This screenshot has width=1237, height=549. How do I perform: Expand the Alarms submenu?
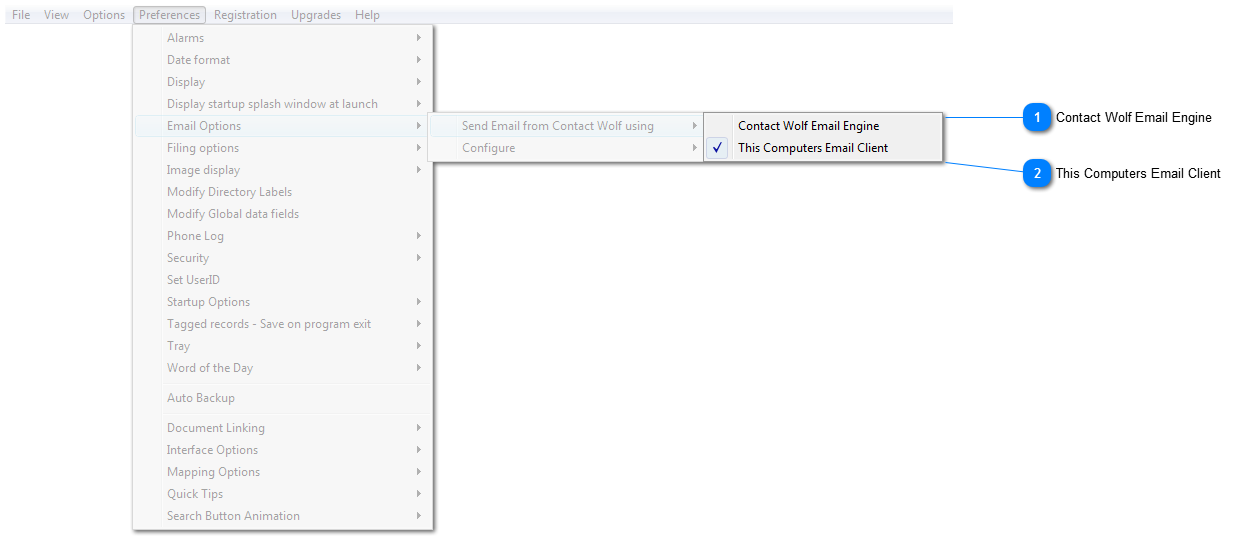click(282, 38)
